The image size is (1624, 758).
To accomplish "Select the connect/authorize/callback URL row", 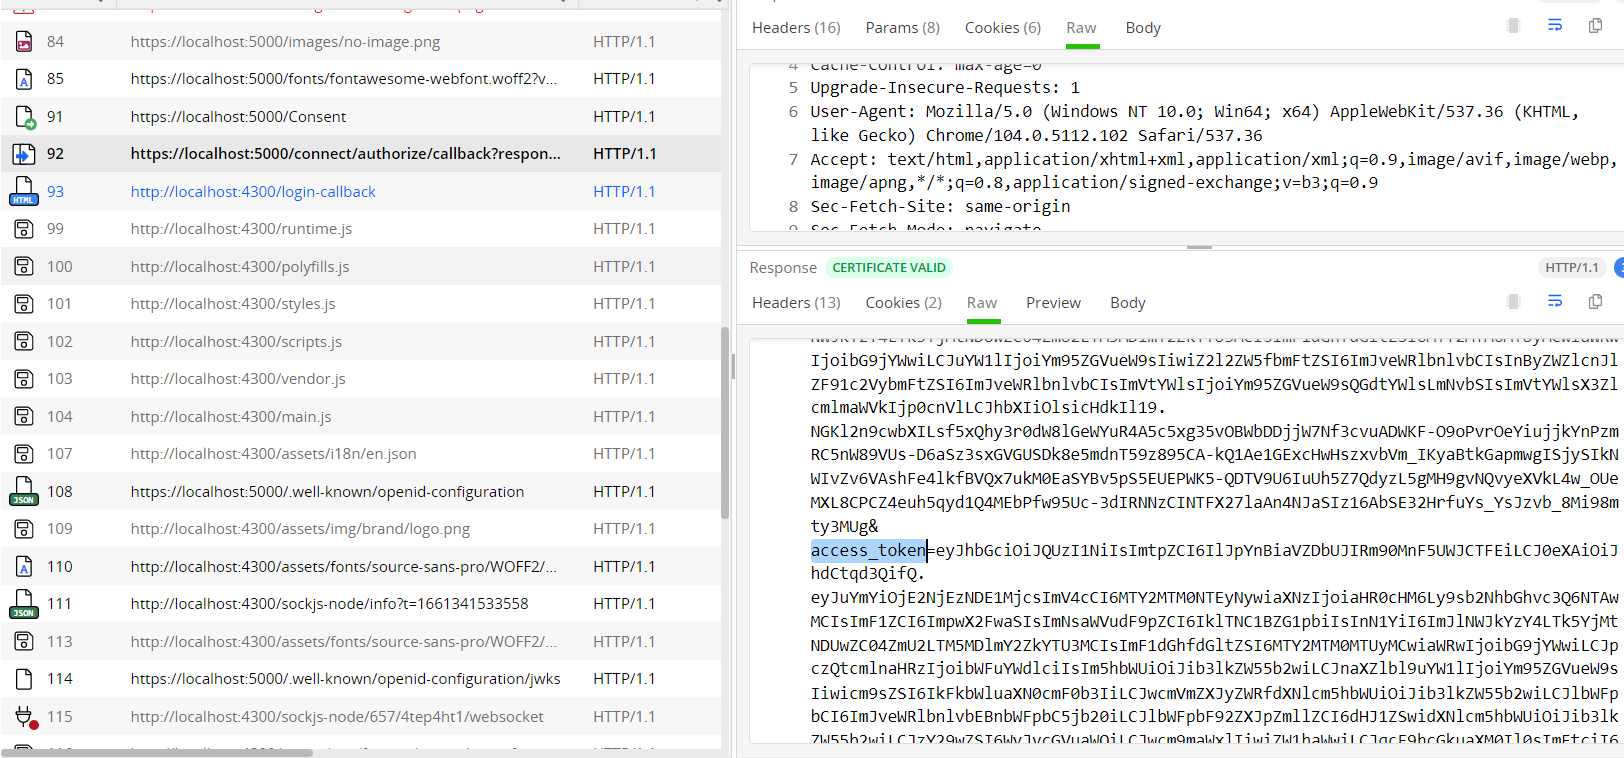I will (345, 154).
